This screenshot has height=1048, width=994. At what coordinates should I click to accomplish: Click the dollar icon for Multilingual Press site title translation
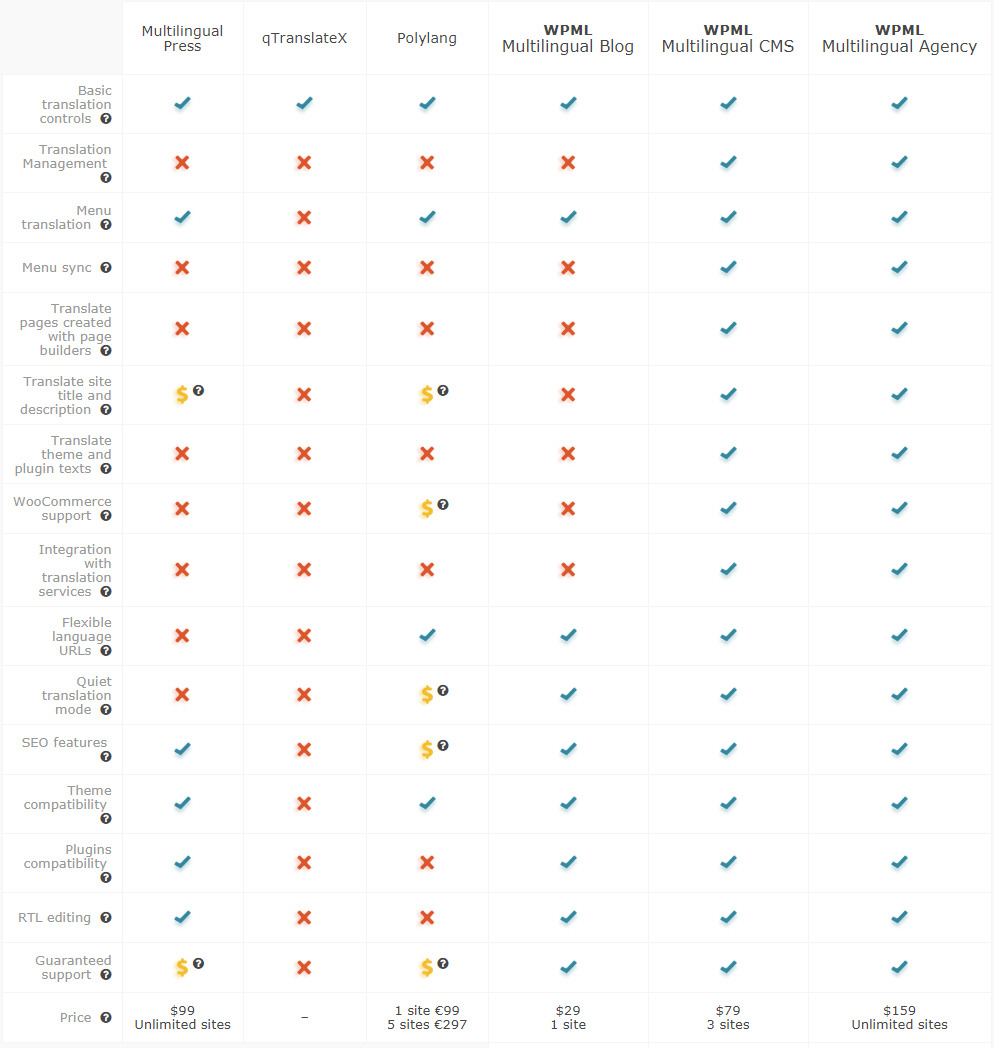point(181,394)
